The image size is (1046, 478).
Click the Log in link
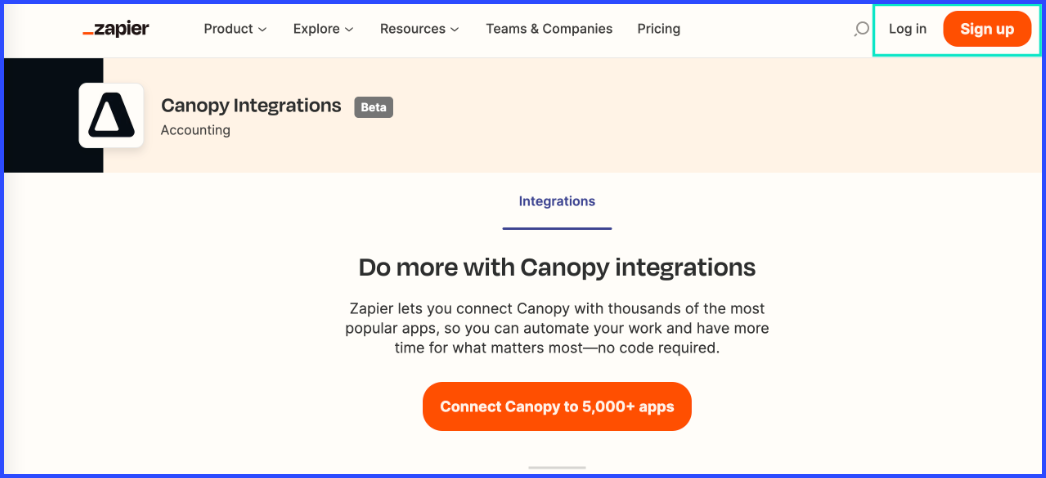point(907,29)
